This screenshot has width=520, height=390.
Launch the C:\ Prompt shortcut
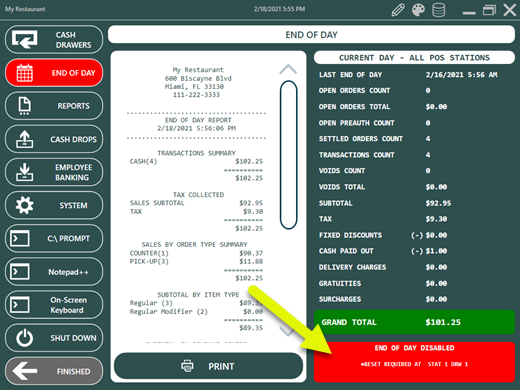click(x=54, y=238)
